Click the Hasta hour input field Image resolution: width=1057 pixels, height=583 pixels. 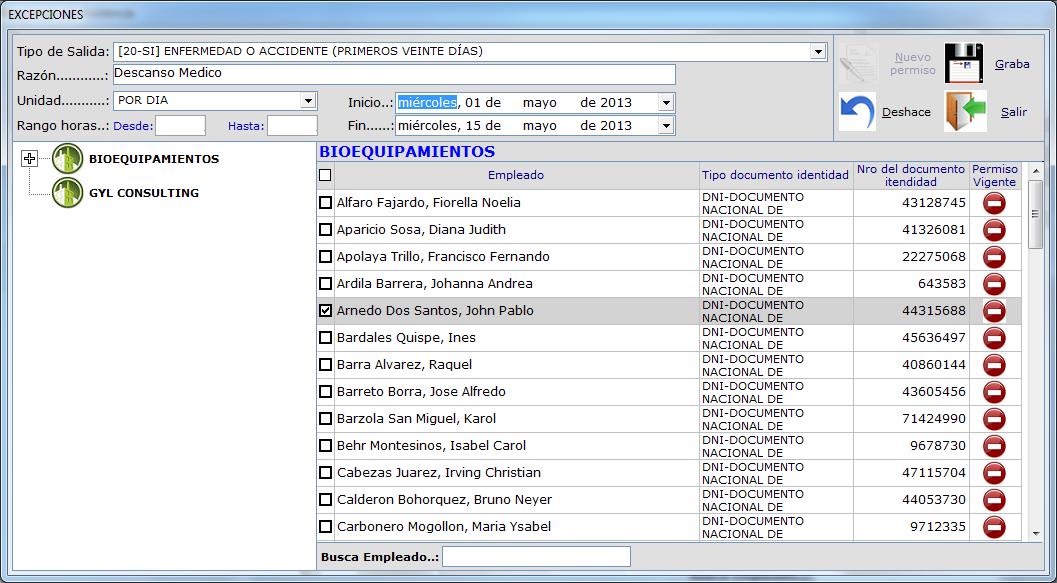point(292,125)
